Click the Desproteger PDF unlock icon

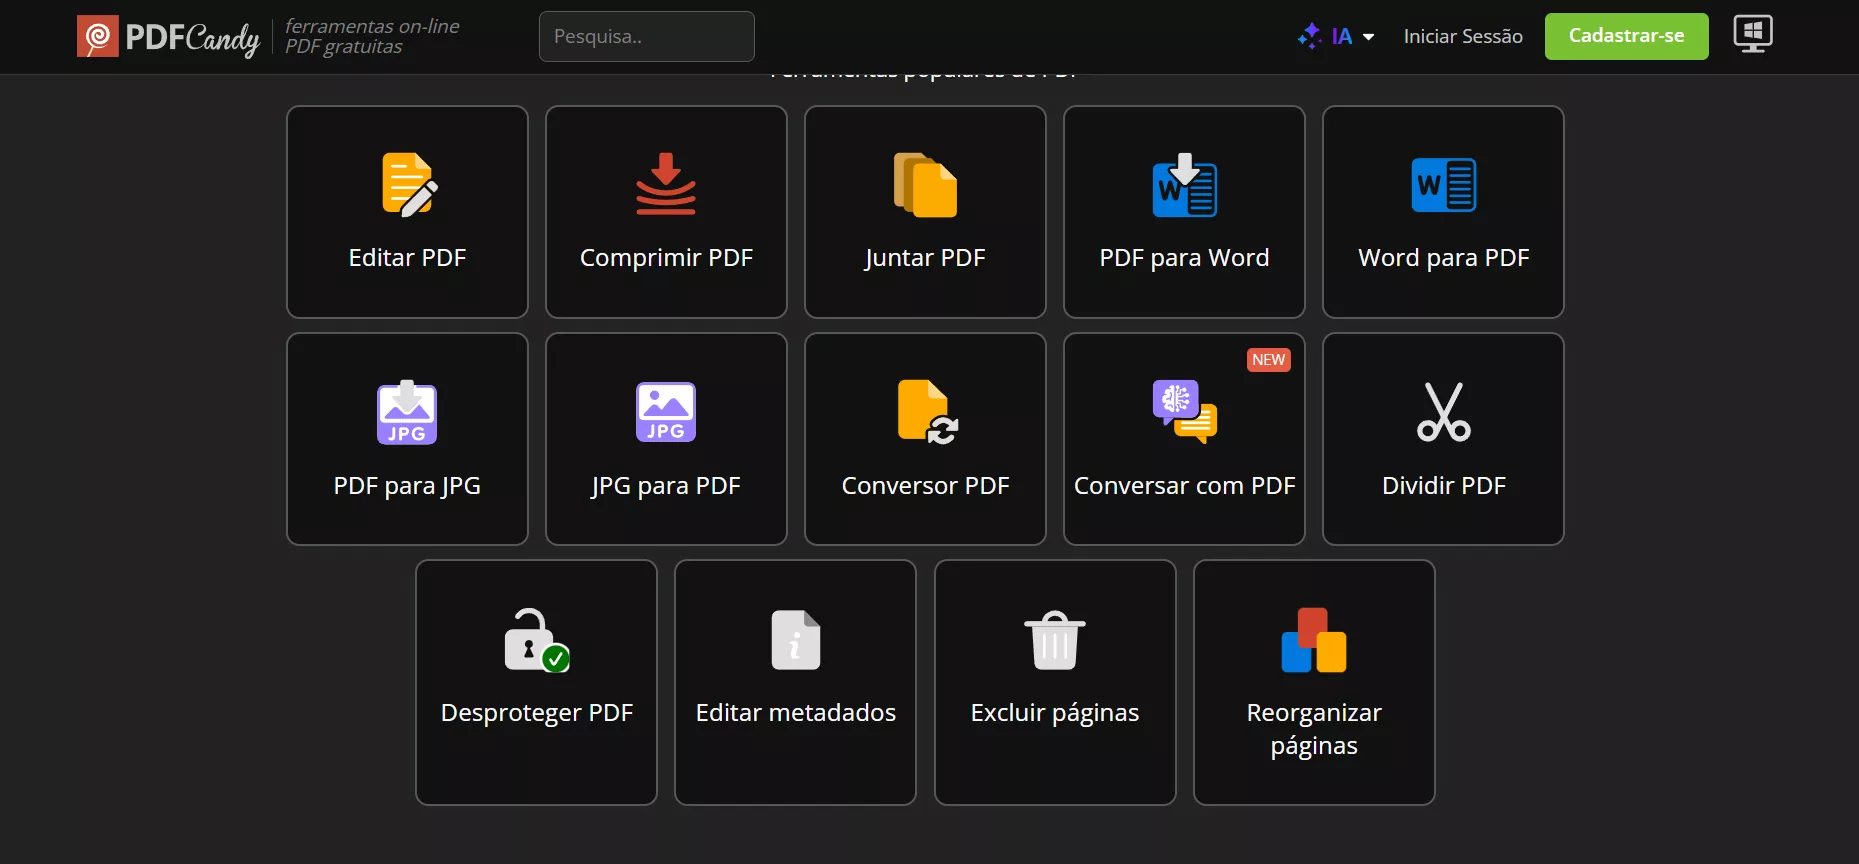click(x=537, y=640)
